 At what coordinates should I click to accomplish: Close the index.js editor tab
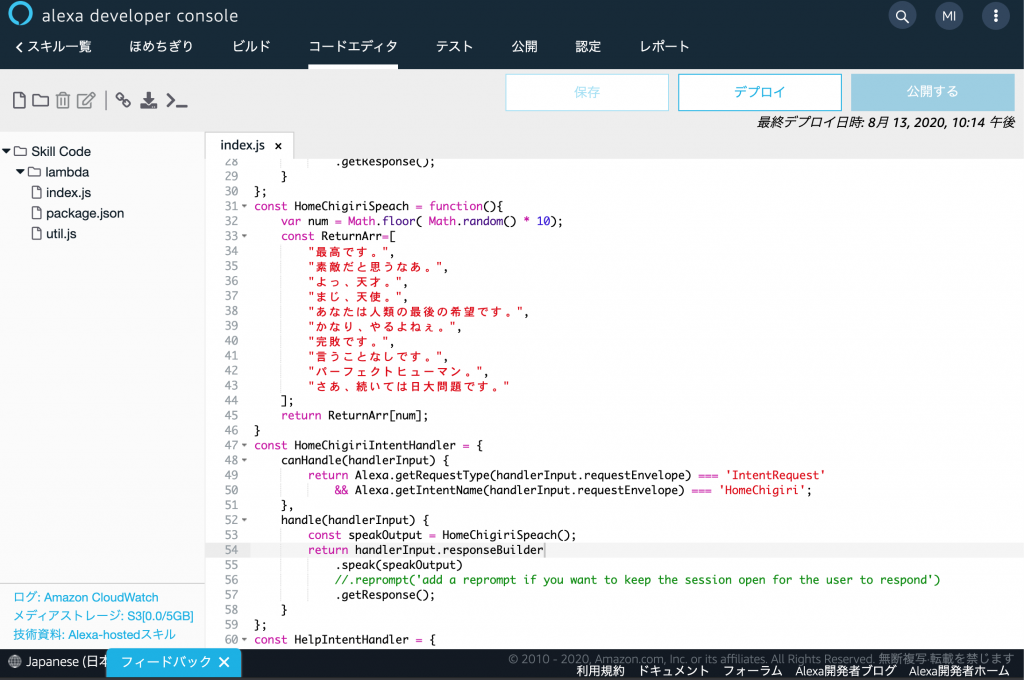[278, 146]
